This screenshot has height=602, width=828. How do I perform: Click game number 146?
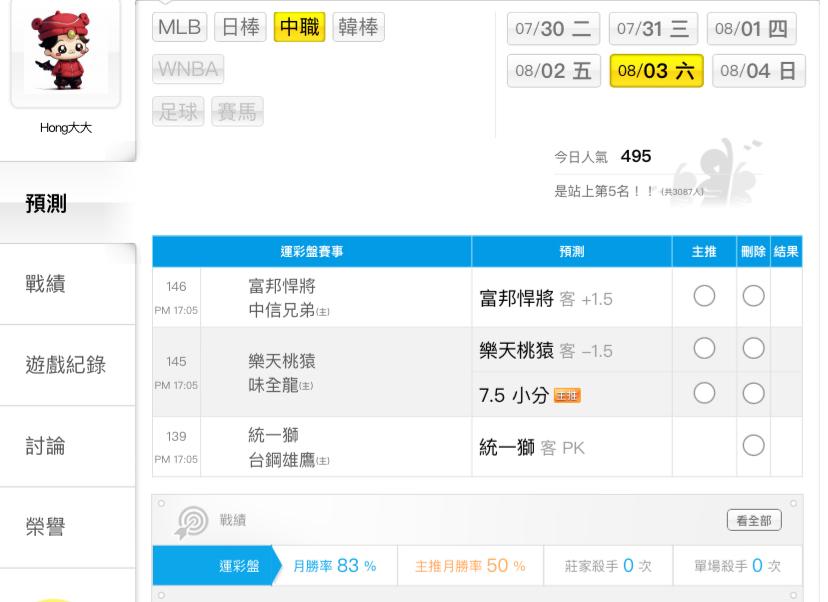point(176,286)
